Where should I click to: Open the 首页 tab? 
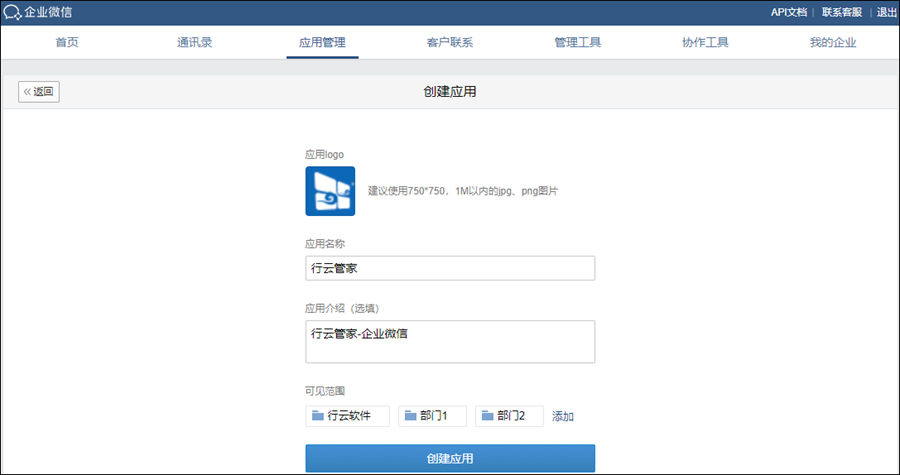tap(67, 43)
